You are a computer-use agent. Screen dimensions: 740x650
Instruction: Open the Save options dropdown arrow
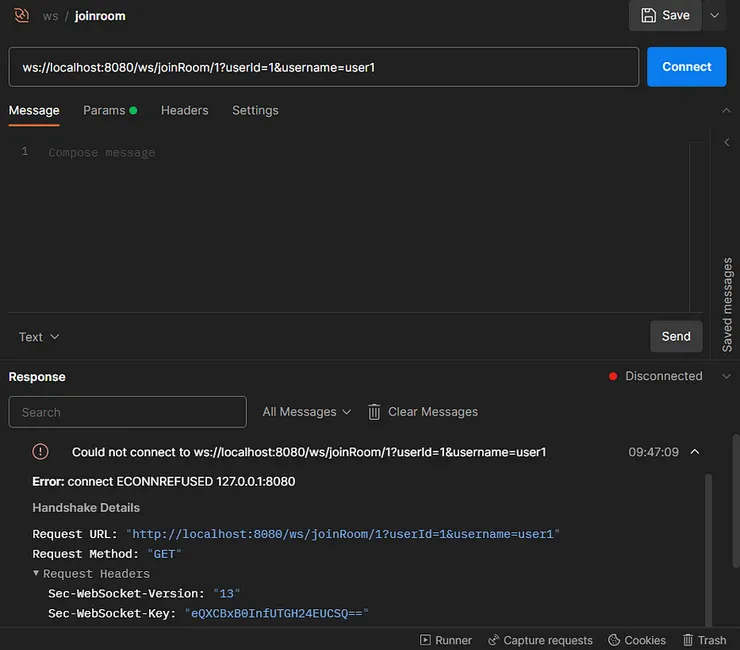tap(715, 15)
